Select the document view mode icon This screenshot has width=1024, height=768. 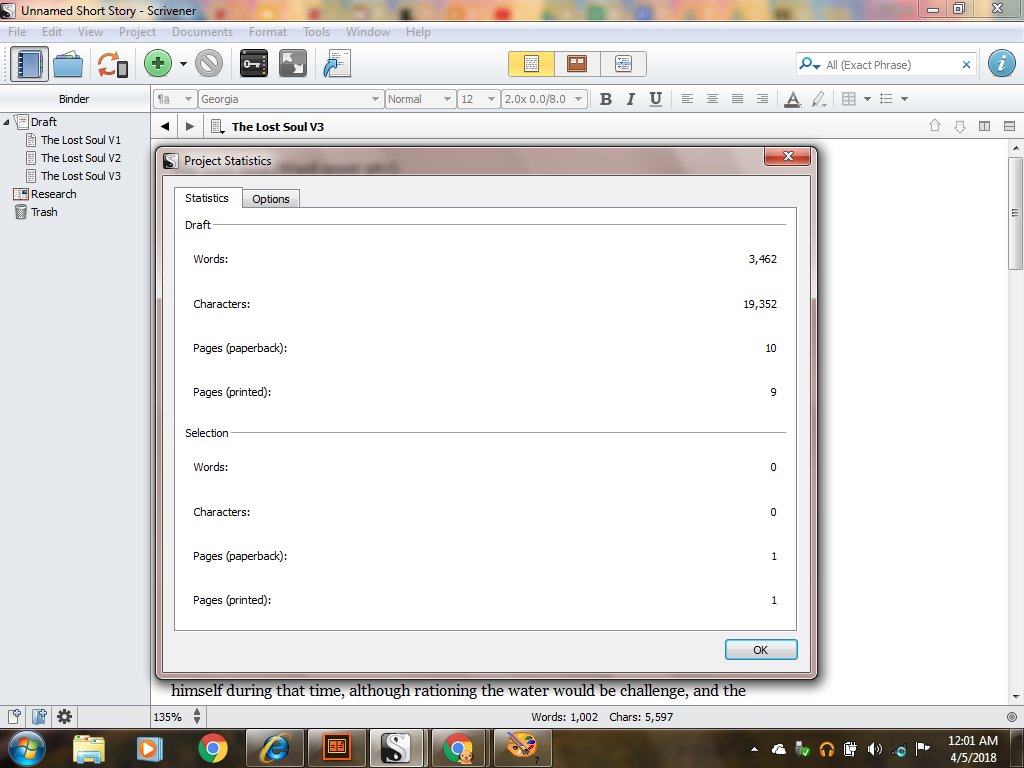click(x=531, y=63)
